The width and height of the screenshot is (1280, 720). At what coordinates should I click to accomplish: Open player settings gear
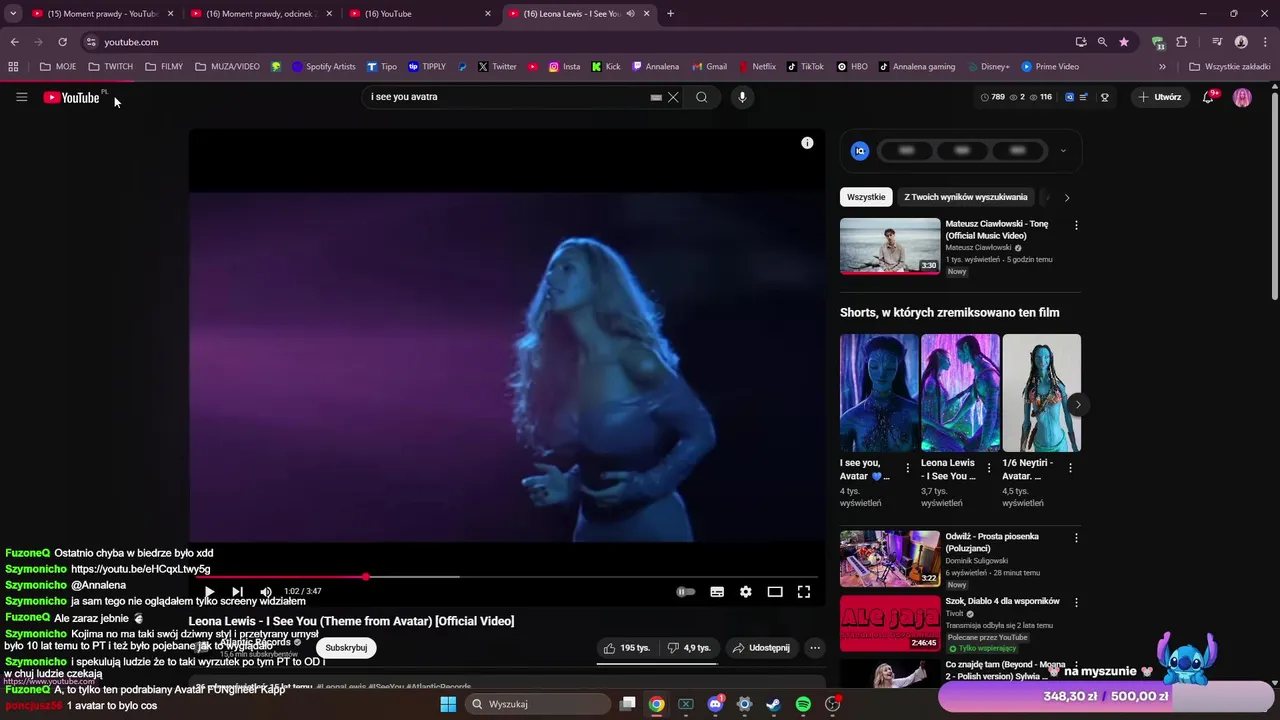745,592
